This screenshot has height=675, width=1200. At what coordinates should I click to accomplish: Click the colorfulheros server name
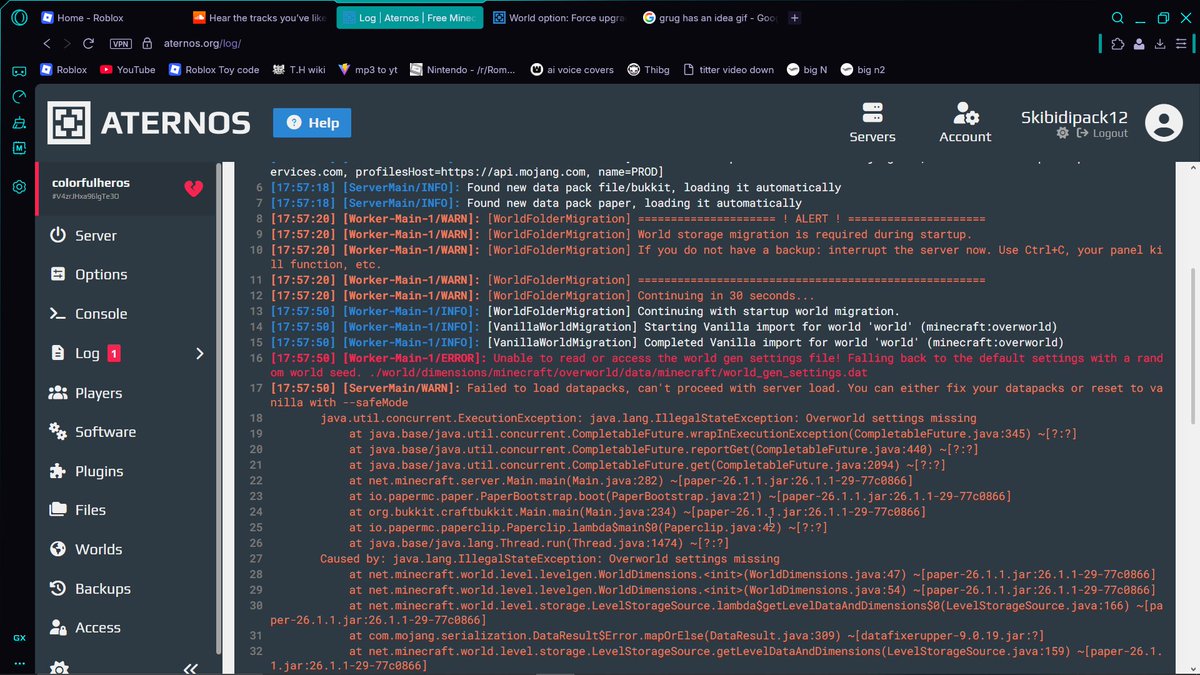point(91,183)
